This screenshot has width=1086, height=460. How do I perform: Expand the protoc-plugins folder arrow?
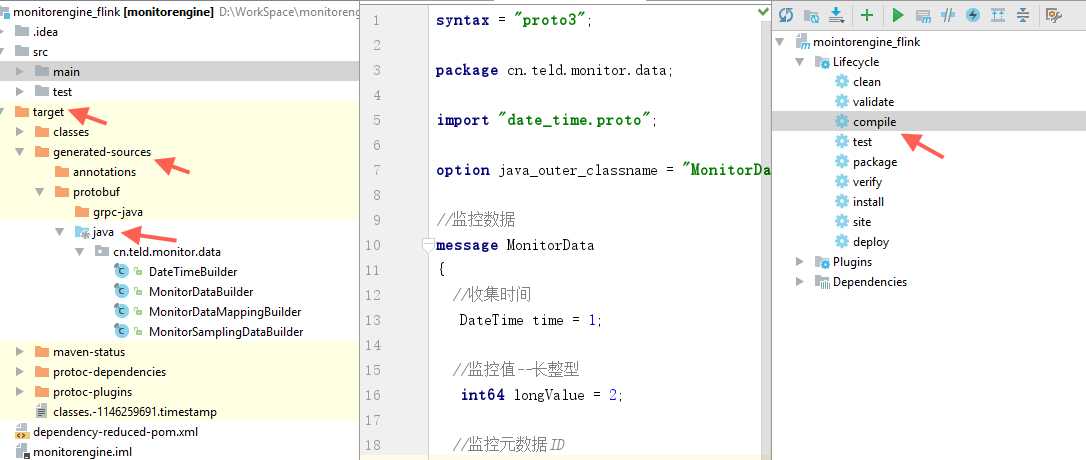click(19, 392)
